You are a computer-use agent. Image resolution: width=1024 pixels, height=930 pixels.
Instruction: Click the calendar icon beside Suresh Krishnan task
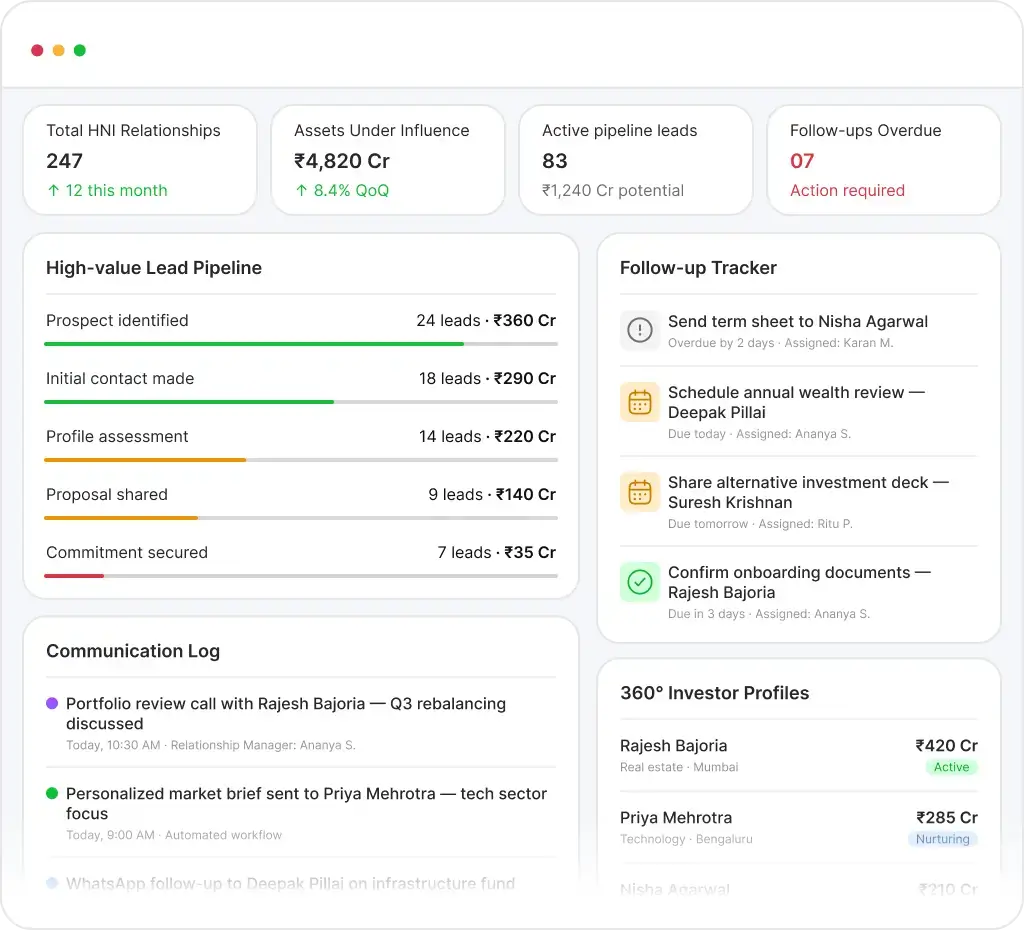[x=640, y=492]
